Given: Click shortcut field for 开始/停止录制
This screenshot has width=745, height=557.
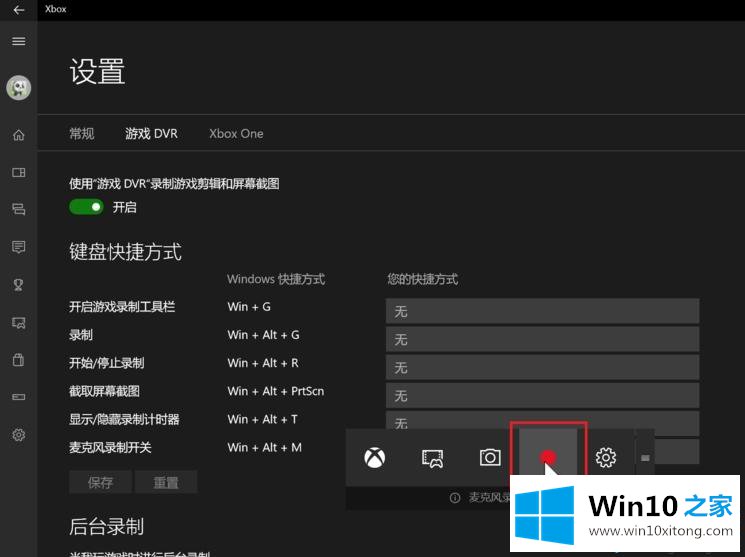Looking at the screenshot, I should click(542, 367).
